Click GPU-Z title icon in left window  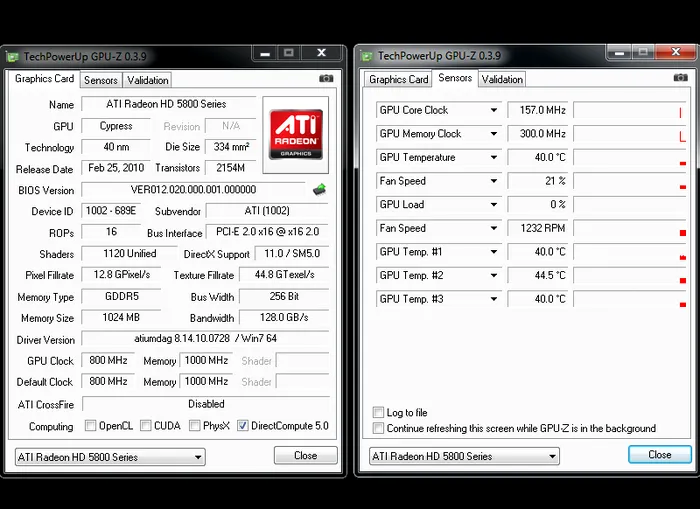point(12,57)
